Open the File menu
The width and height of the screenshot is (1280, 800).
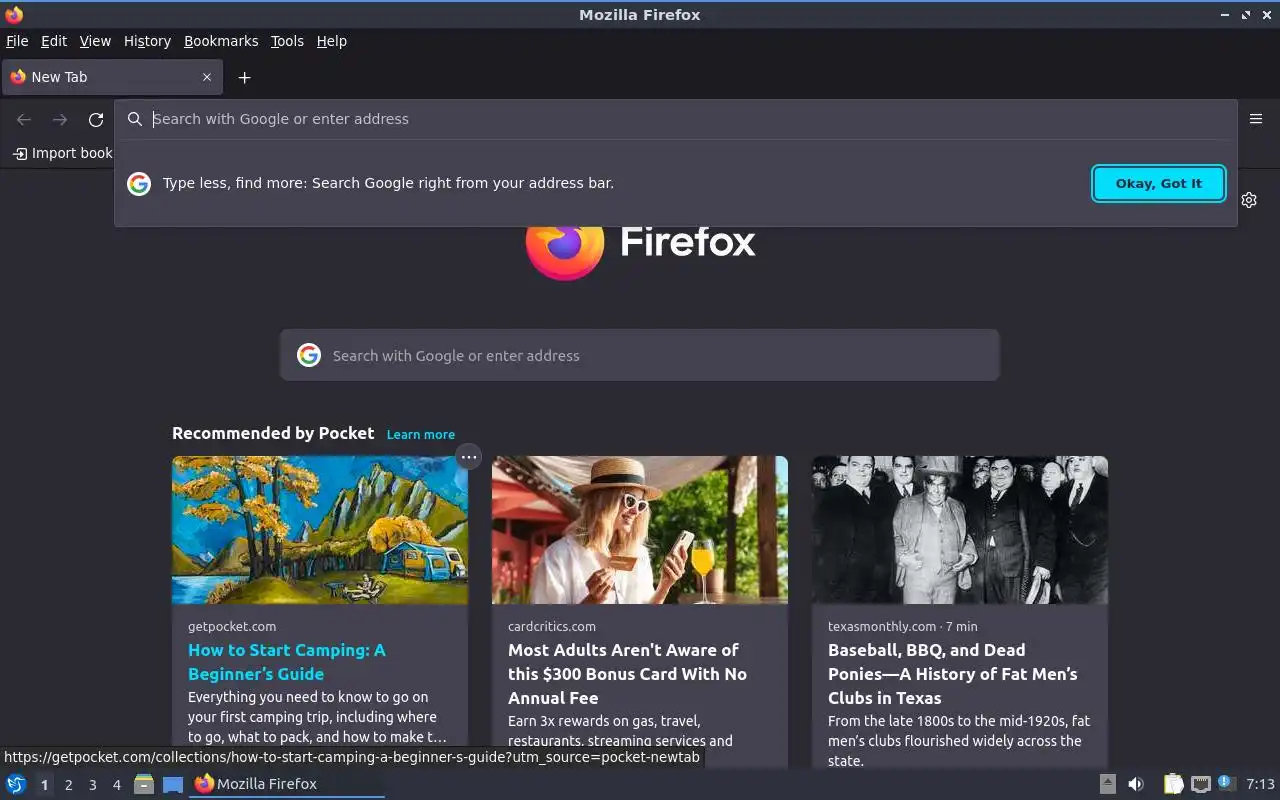pyautogui.click(x=17, y=41)
